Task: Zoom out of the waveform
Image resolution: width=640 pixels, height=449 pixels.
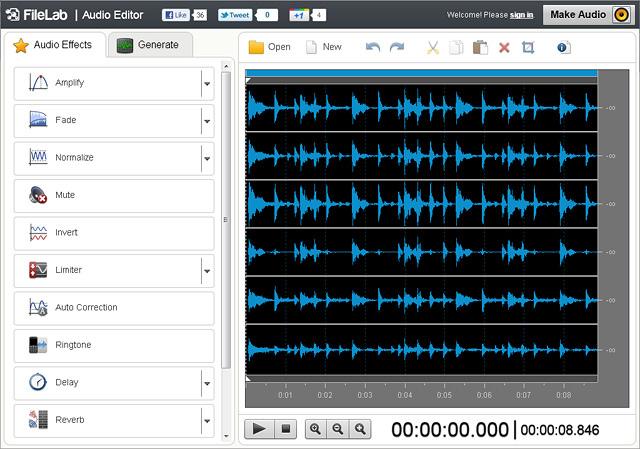Action: pos(338,429)
